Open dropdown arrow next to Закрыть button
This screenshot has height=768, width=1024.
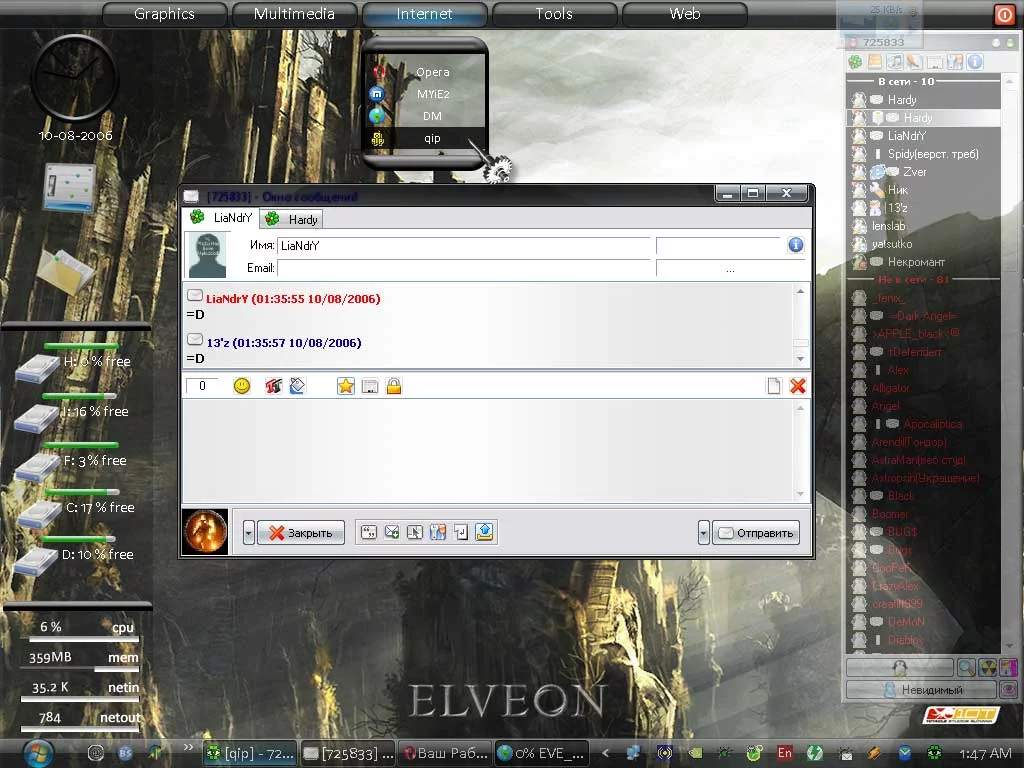pos(248,533)
